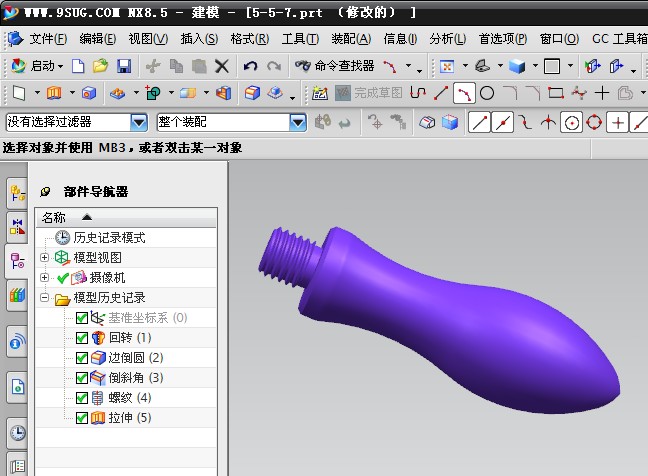Image resolution: width=648 pixels, height=476 pixels.
Task: Open the 文件(F) menu
Action: coord(48,39)
